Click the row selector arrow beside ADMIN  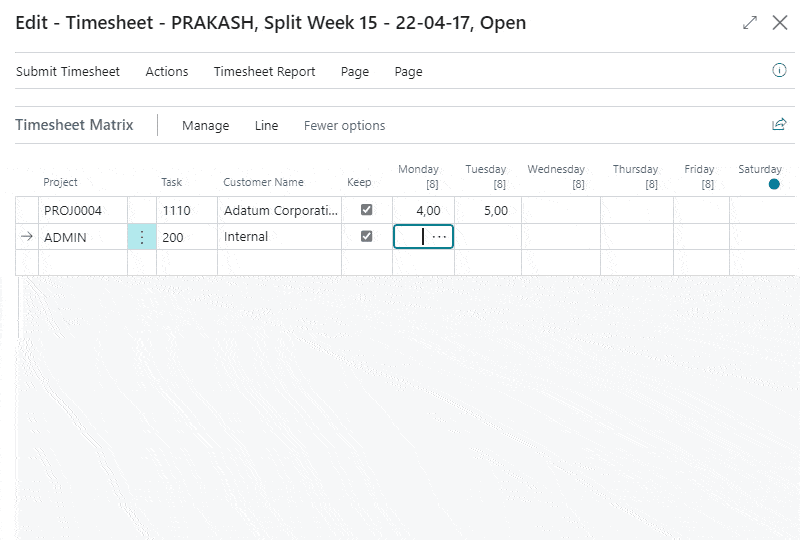tap(27, 237)
